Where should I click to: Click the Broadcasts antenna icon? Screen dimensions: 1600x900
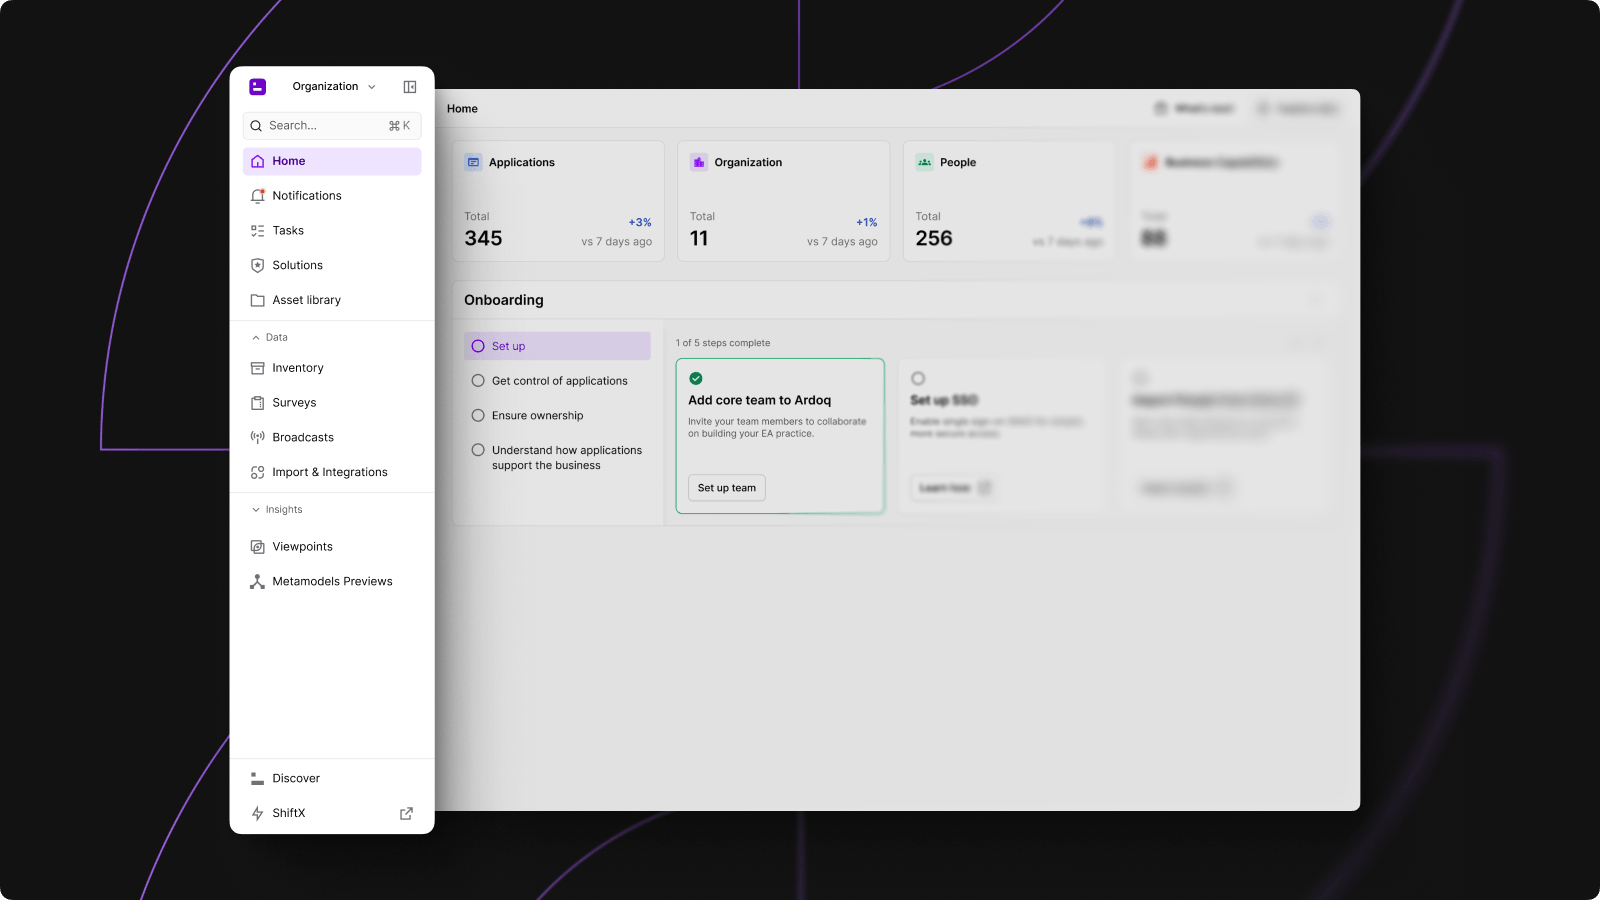[x=257, y=438]
